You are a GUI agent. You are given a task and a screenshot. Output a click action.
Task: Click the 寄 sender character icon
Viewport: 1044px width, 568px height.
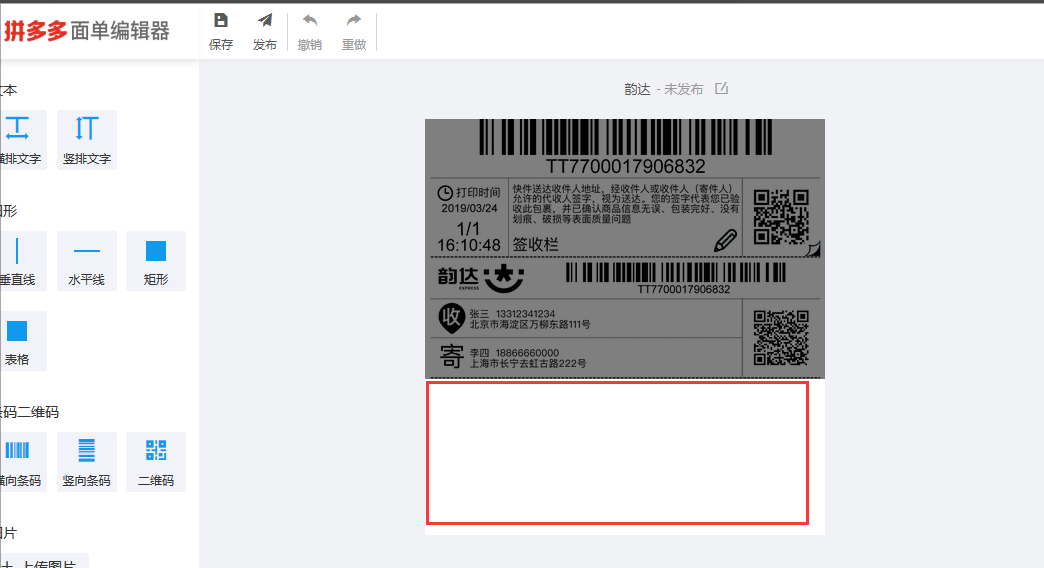coord(451,357)
